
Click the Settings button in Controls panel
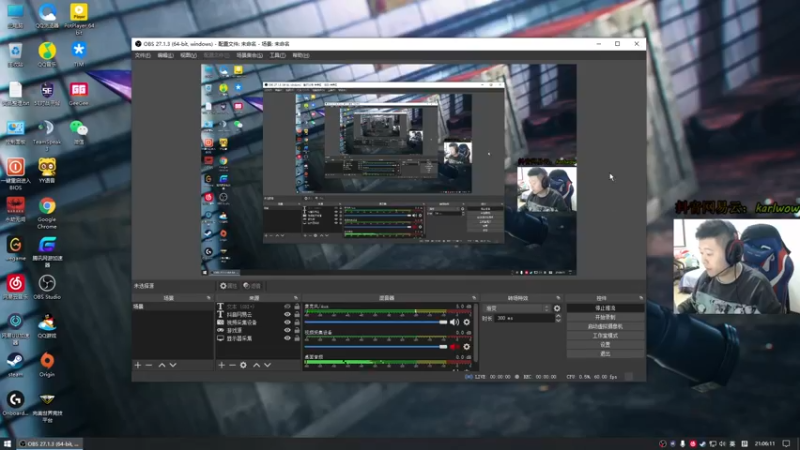pyautogui.click(x=605, y=345)
